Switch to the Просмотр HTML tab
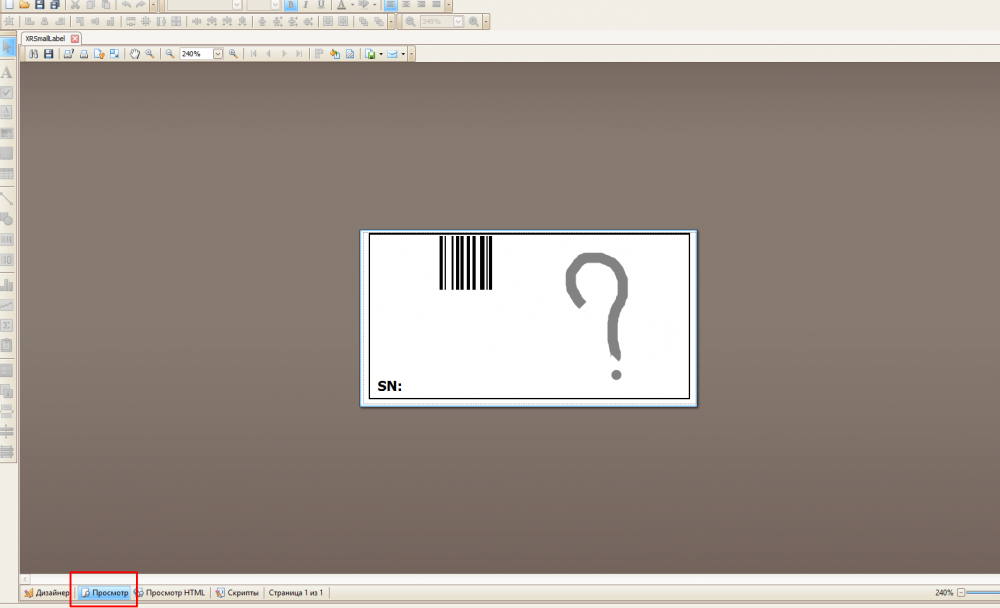1000x608 pixels. point(170,593)
